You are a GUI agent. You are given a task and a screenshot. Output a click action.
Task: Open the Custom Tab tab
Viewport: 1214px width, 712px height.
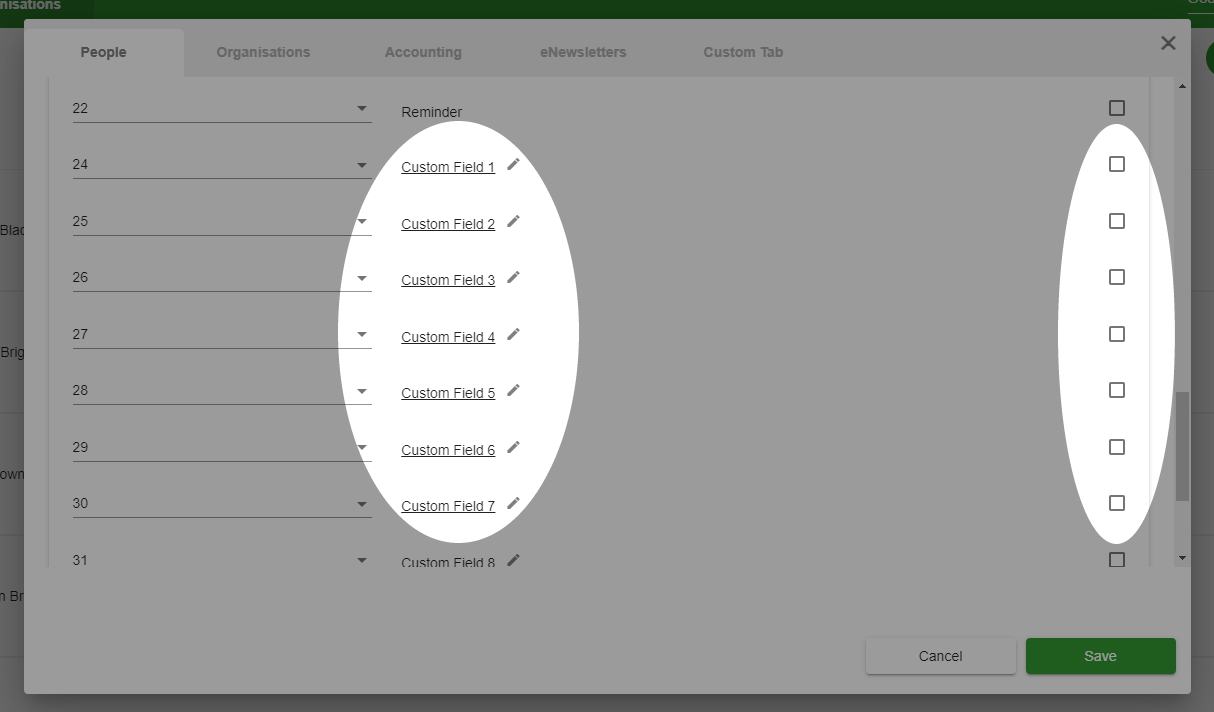point(743,52)
